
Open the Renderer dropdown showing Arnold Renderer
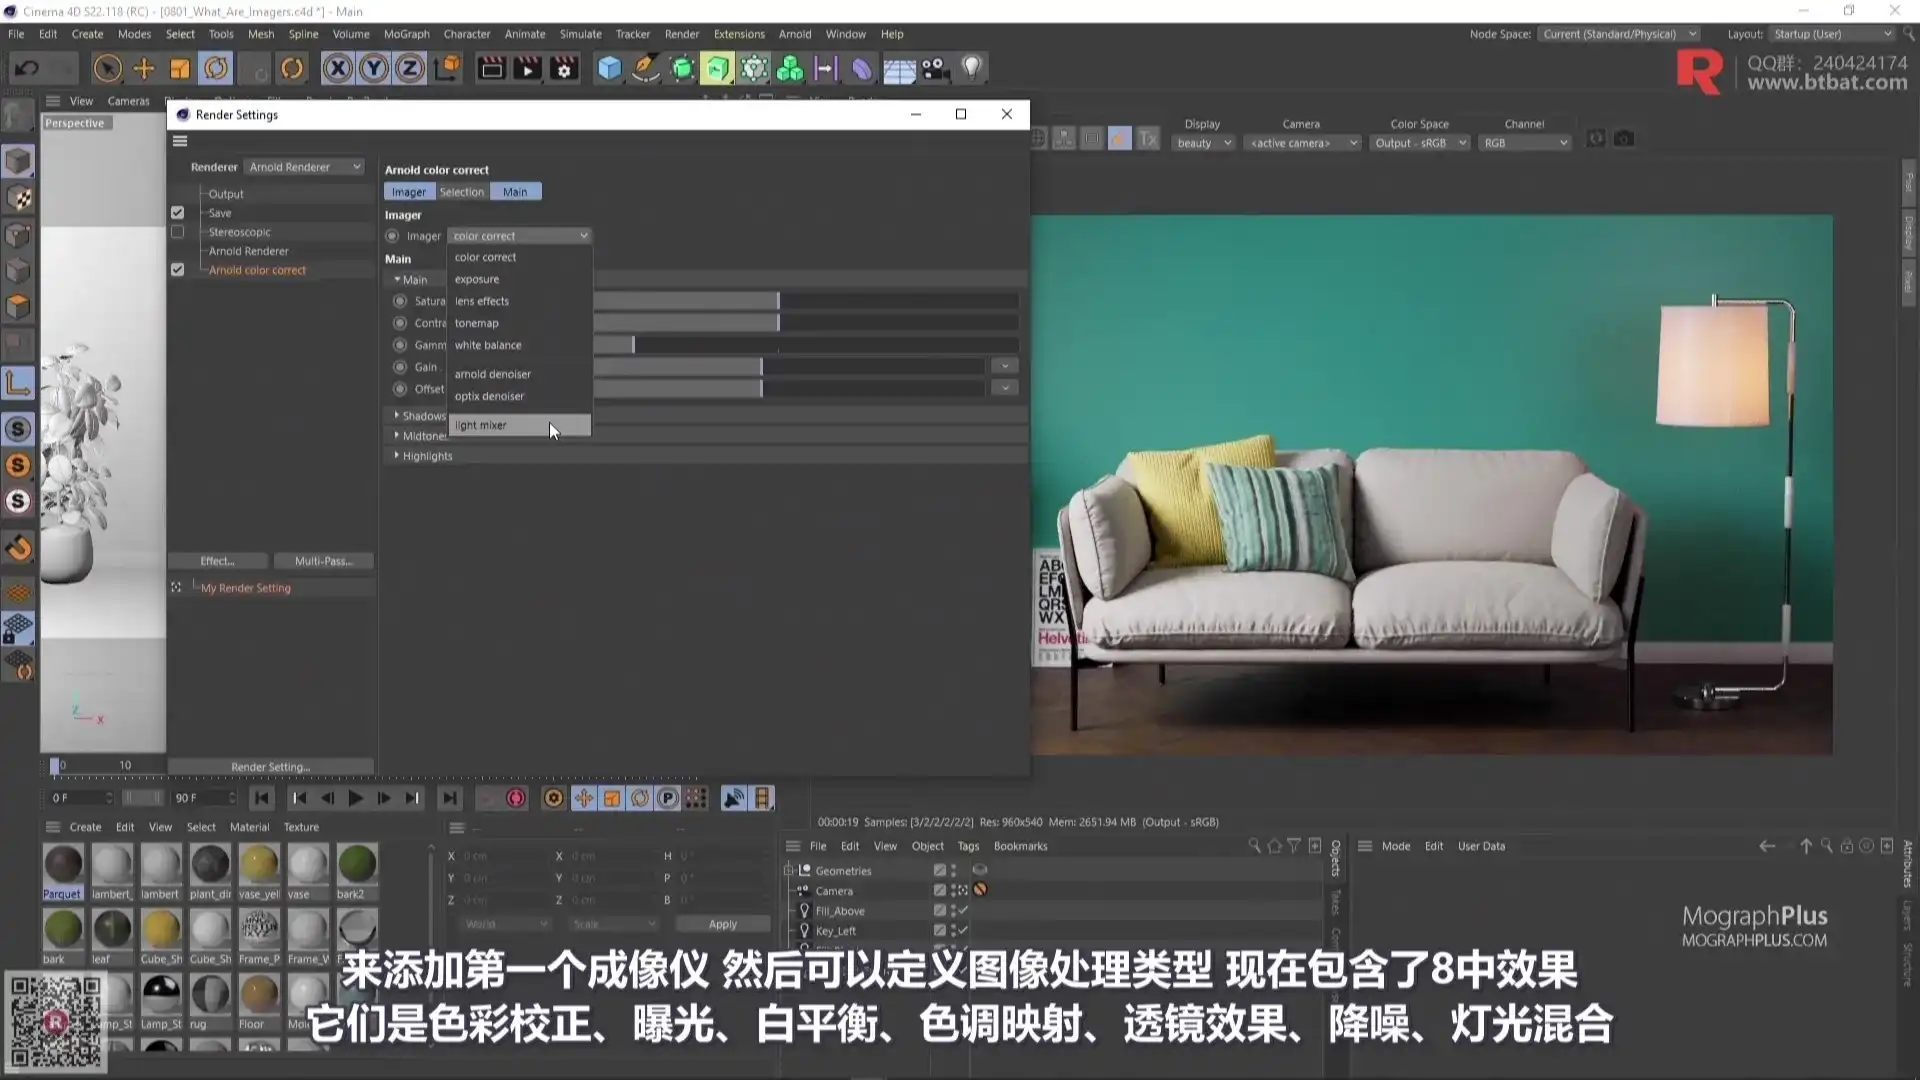coord(303,166)
